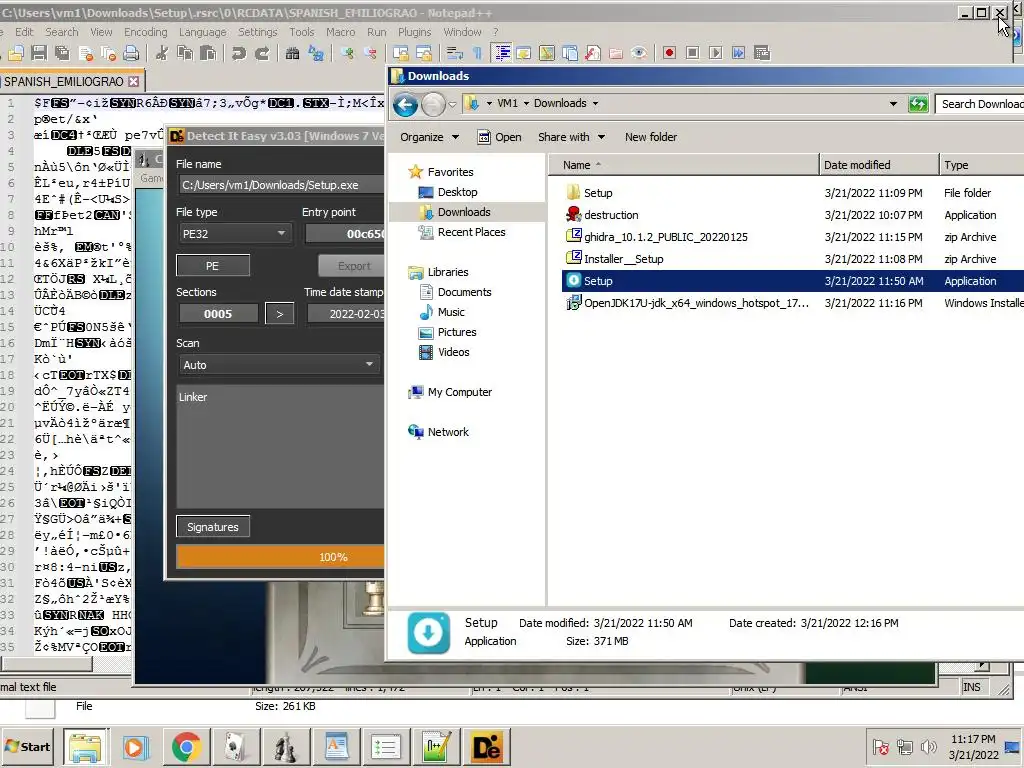Click the Cut scissors icon in Notepad++
The width and height of the screenshot is (1024, 768).
(161, 53)
